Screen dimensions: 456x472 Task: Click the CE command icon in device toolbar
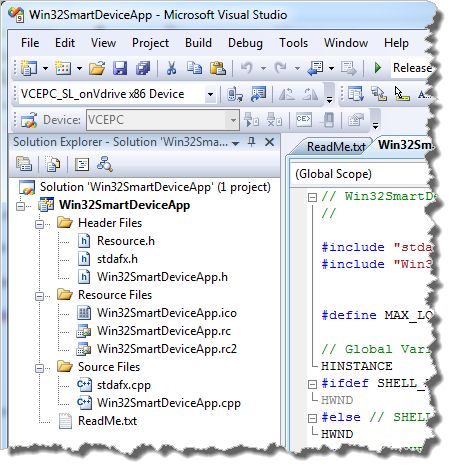pos(303,119)
